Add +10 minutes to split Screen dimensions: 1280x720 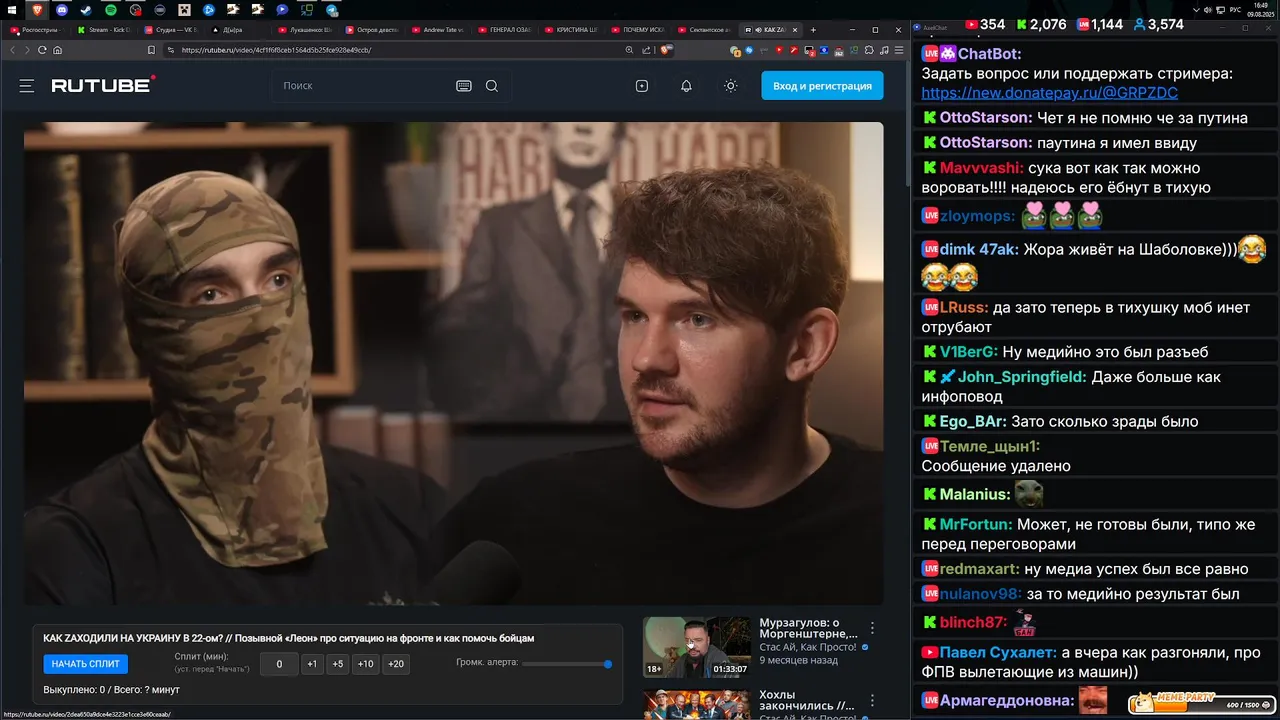tap(366, 664)
